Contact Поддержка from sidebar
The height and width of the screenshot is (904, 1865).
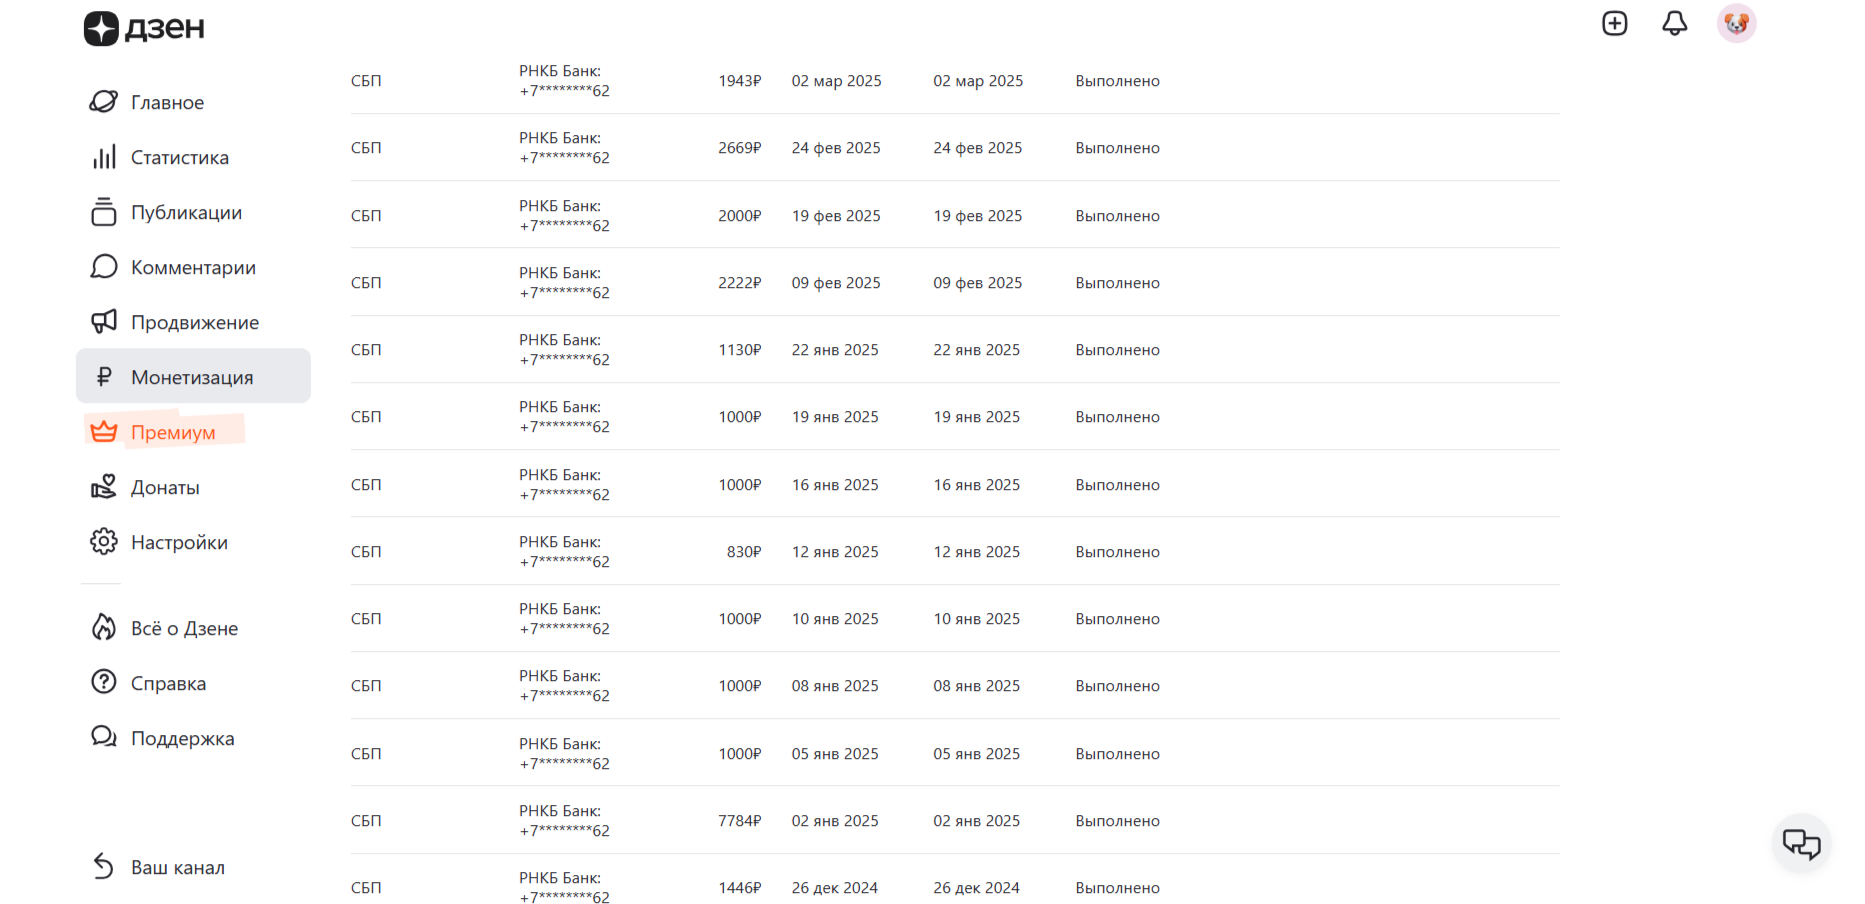click(x=182, y=739)
